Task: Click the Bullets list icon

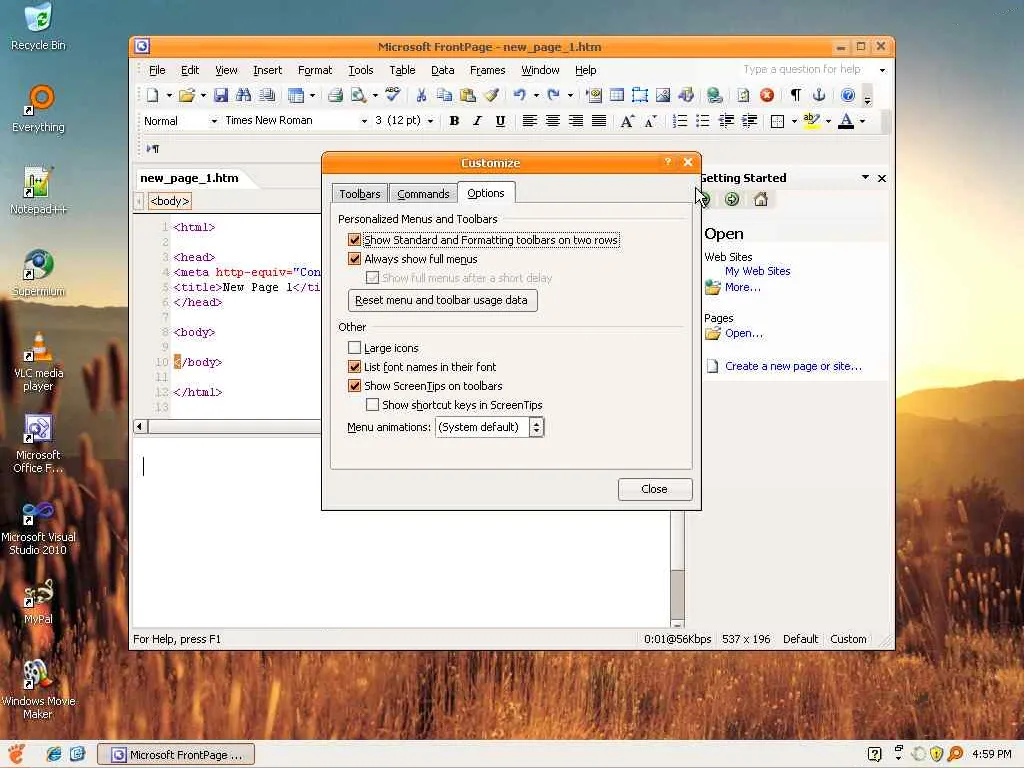Action: [x=703, y=121]
